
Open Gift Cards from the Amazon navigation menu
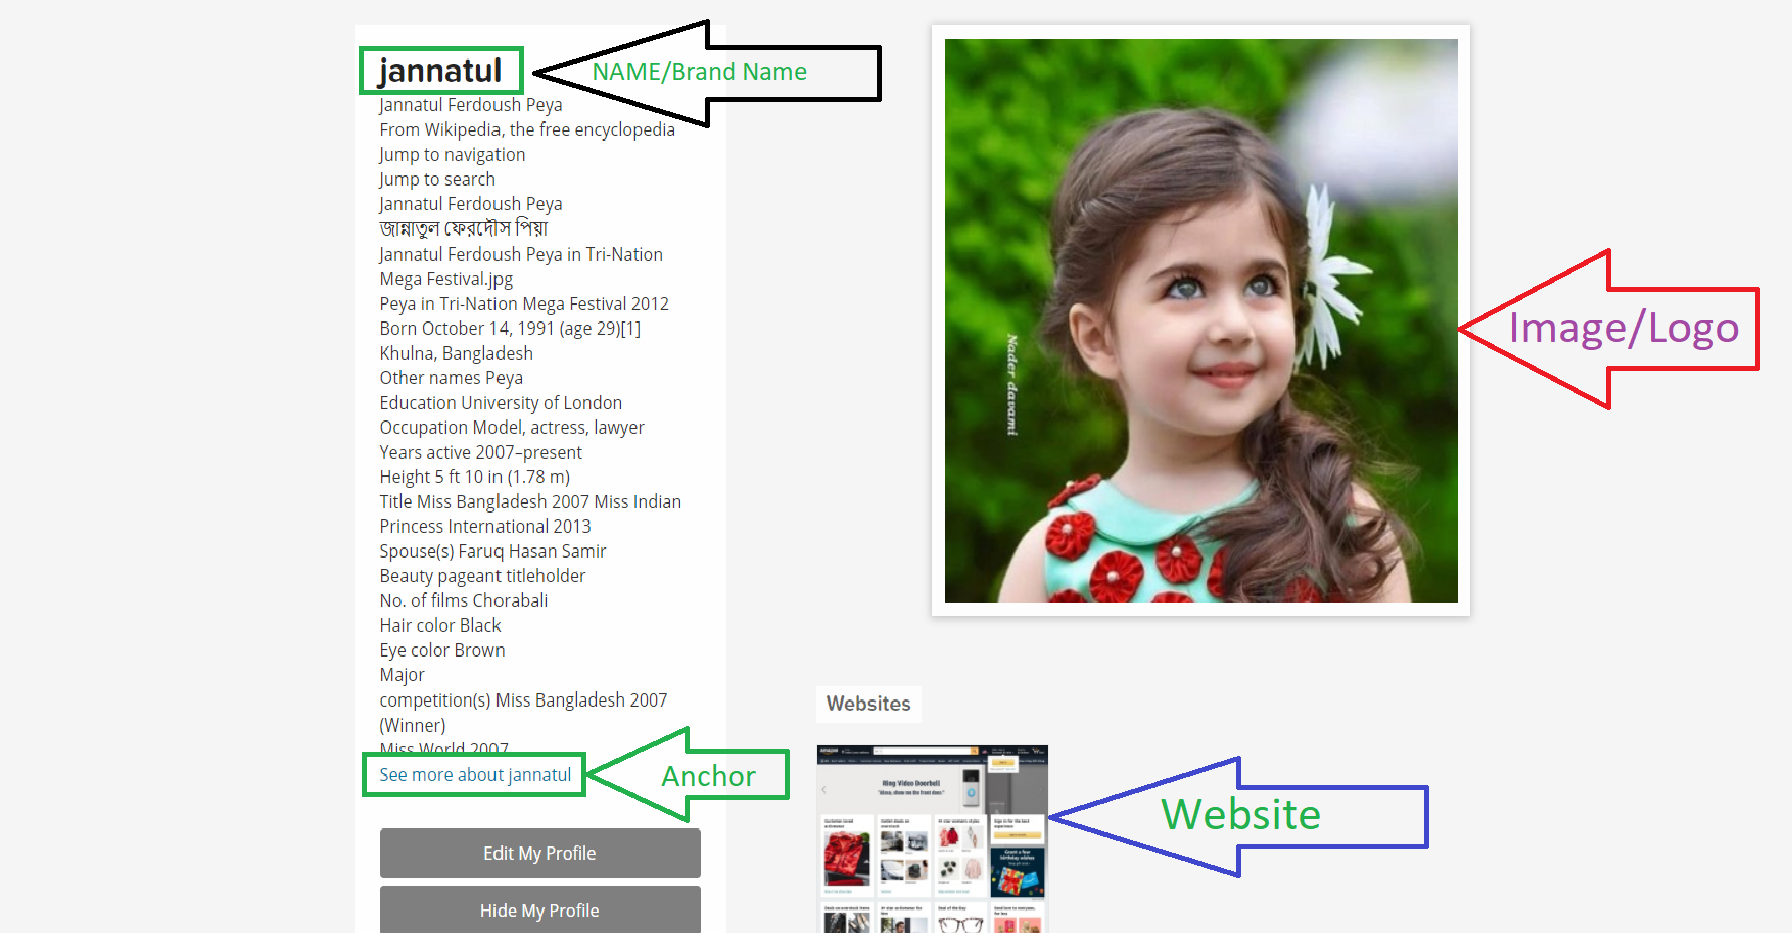[953, 761]
